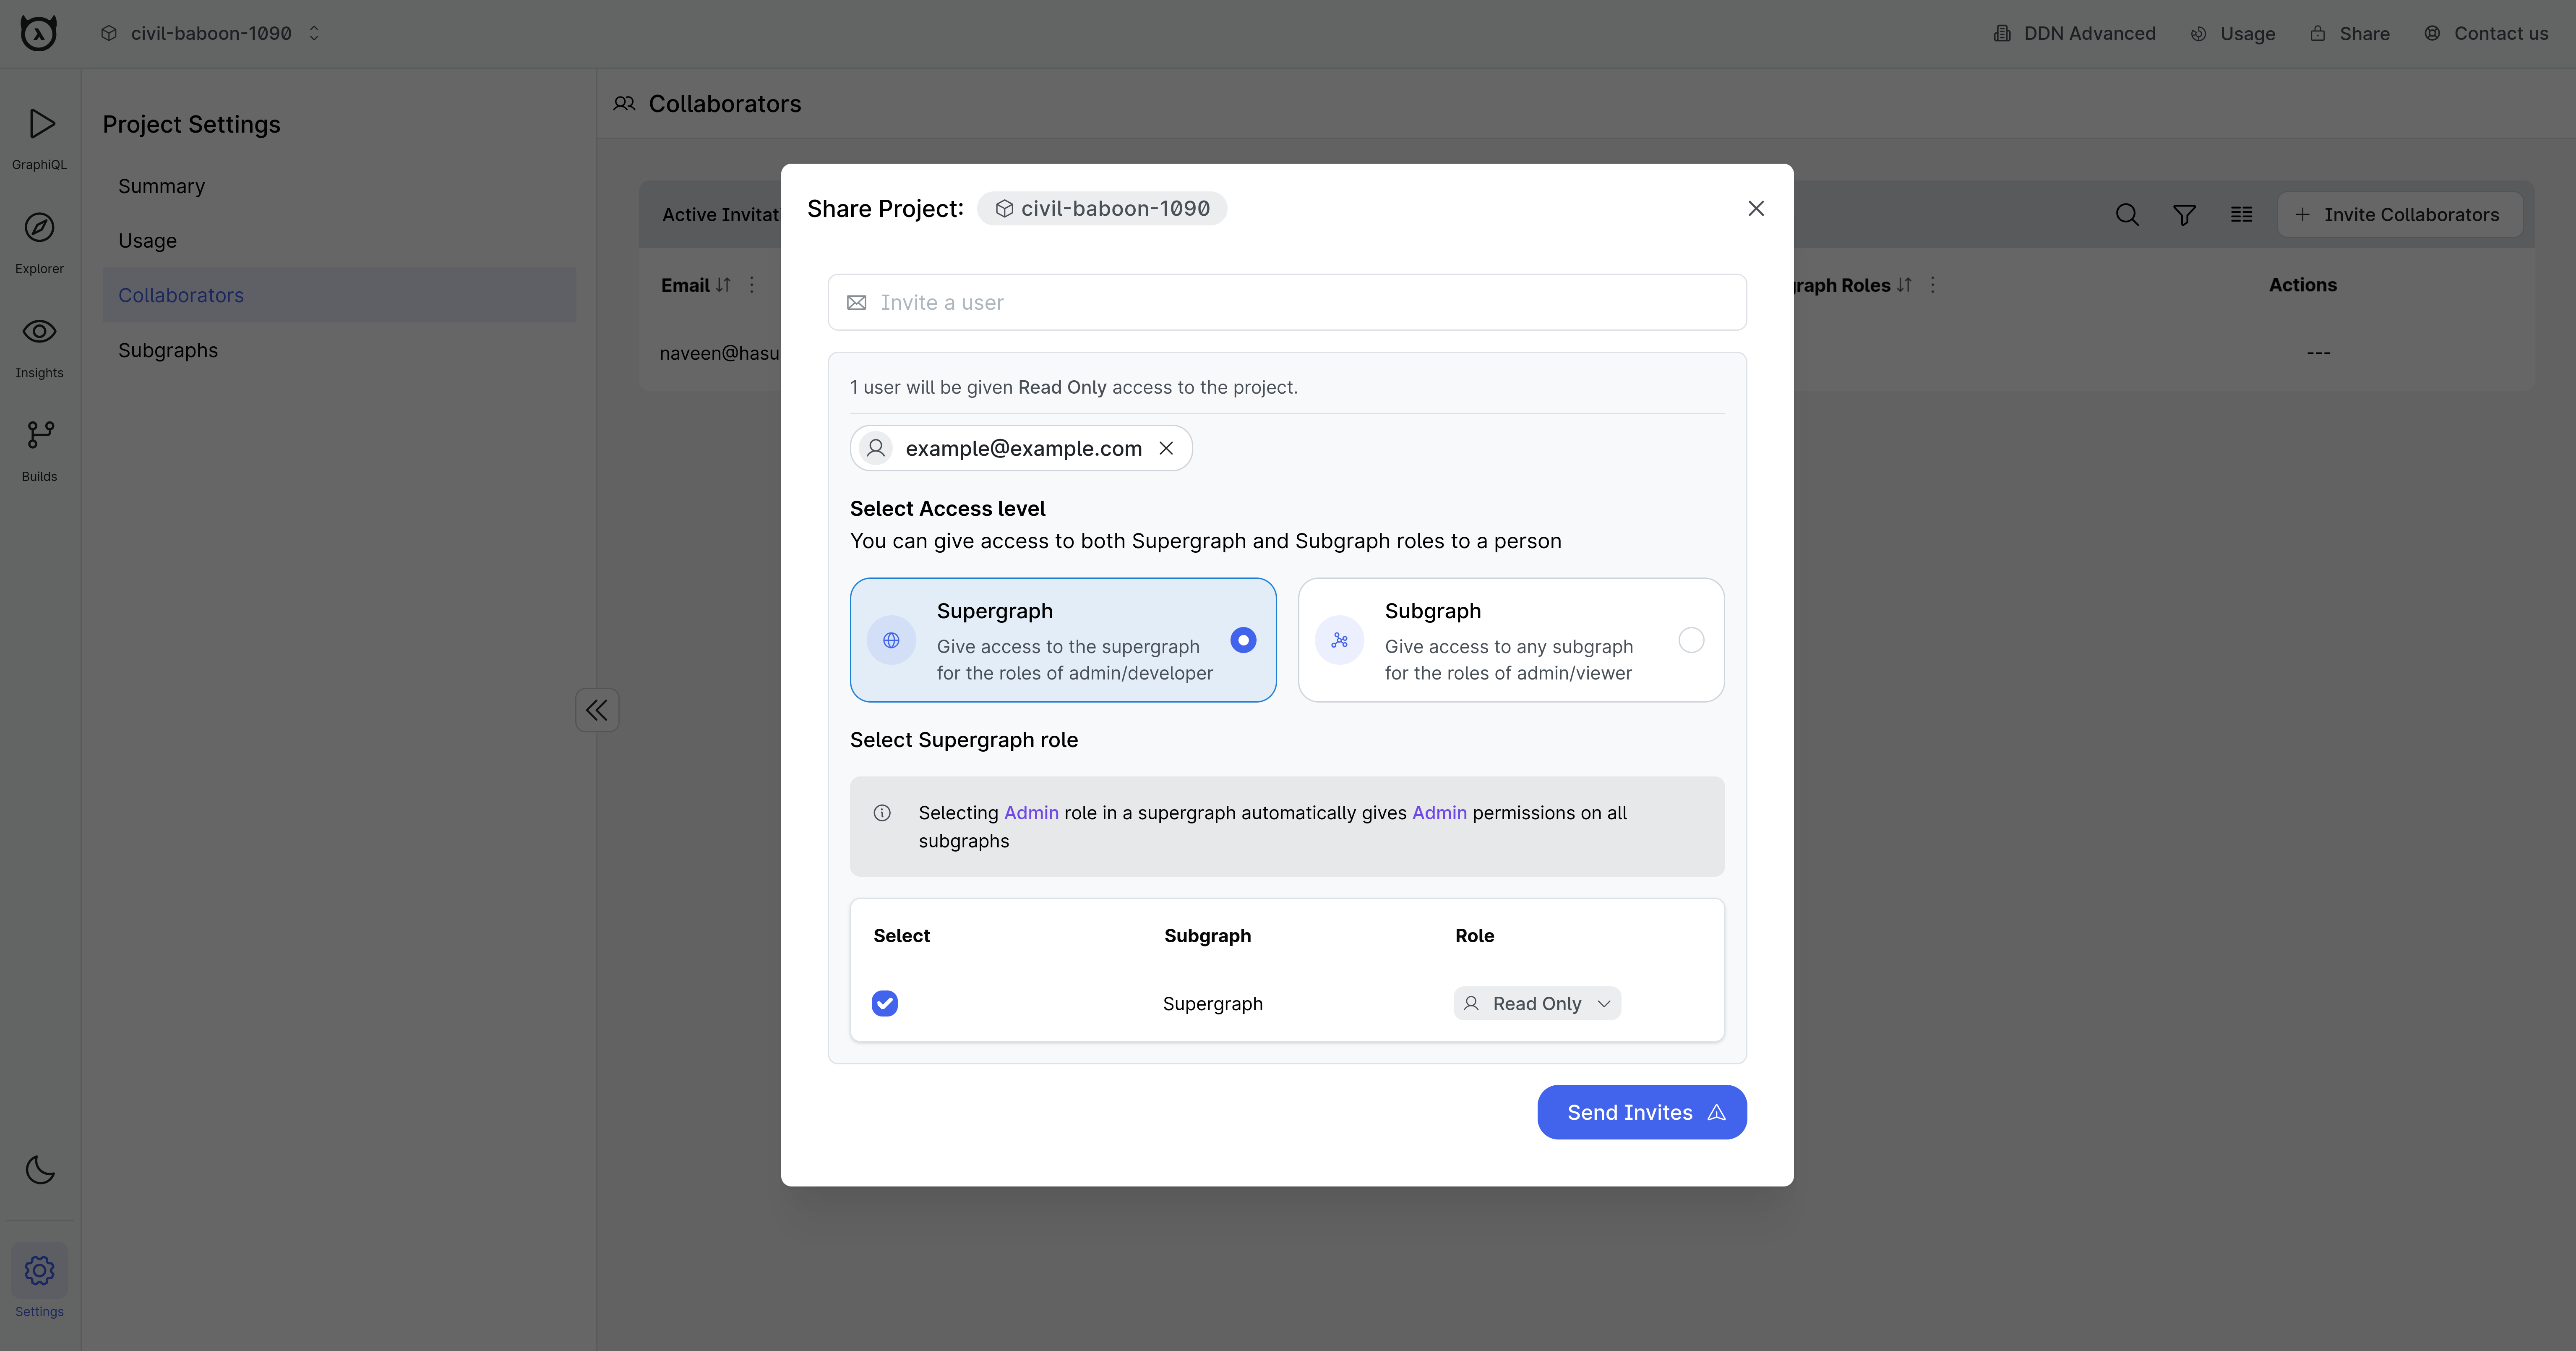Select the Supergraph access level radio
The height and width of the screenshot is (1351, 2576).
[1243, 640]
